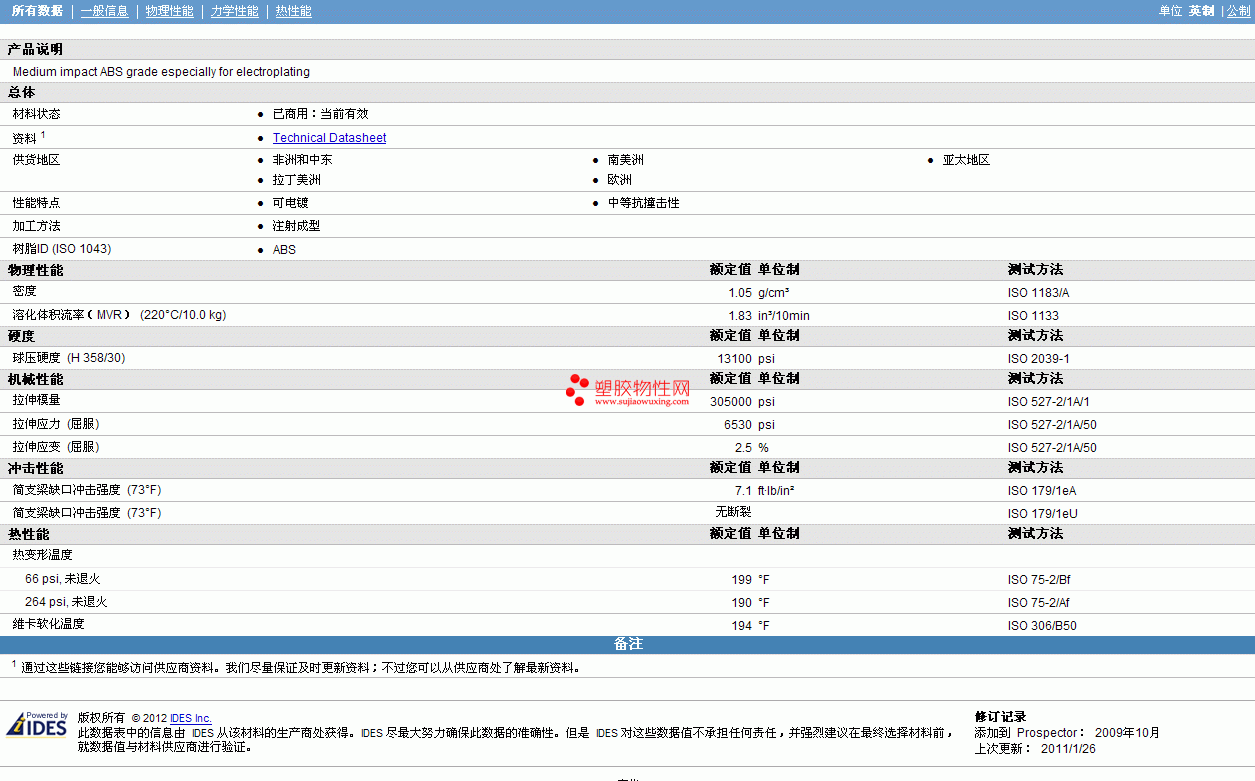Click the product description 'Medium impact ABS grade' text

(161, 72)
